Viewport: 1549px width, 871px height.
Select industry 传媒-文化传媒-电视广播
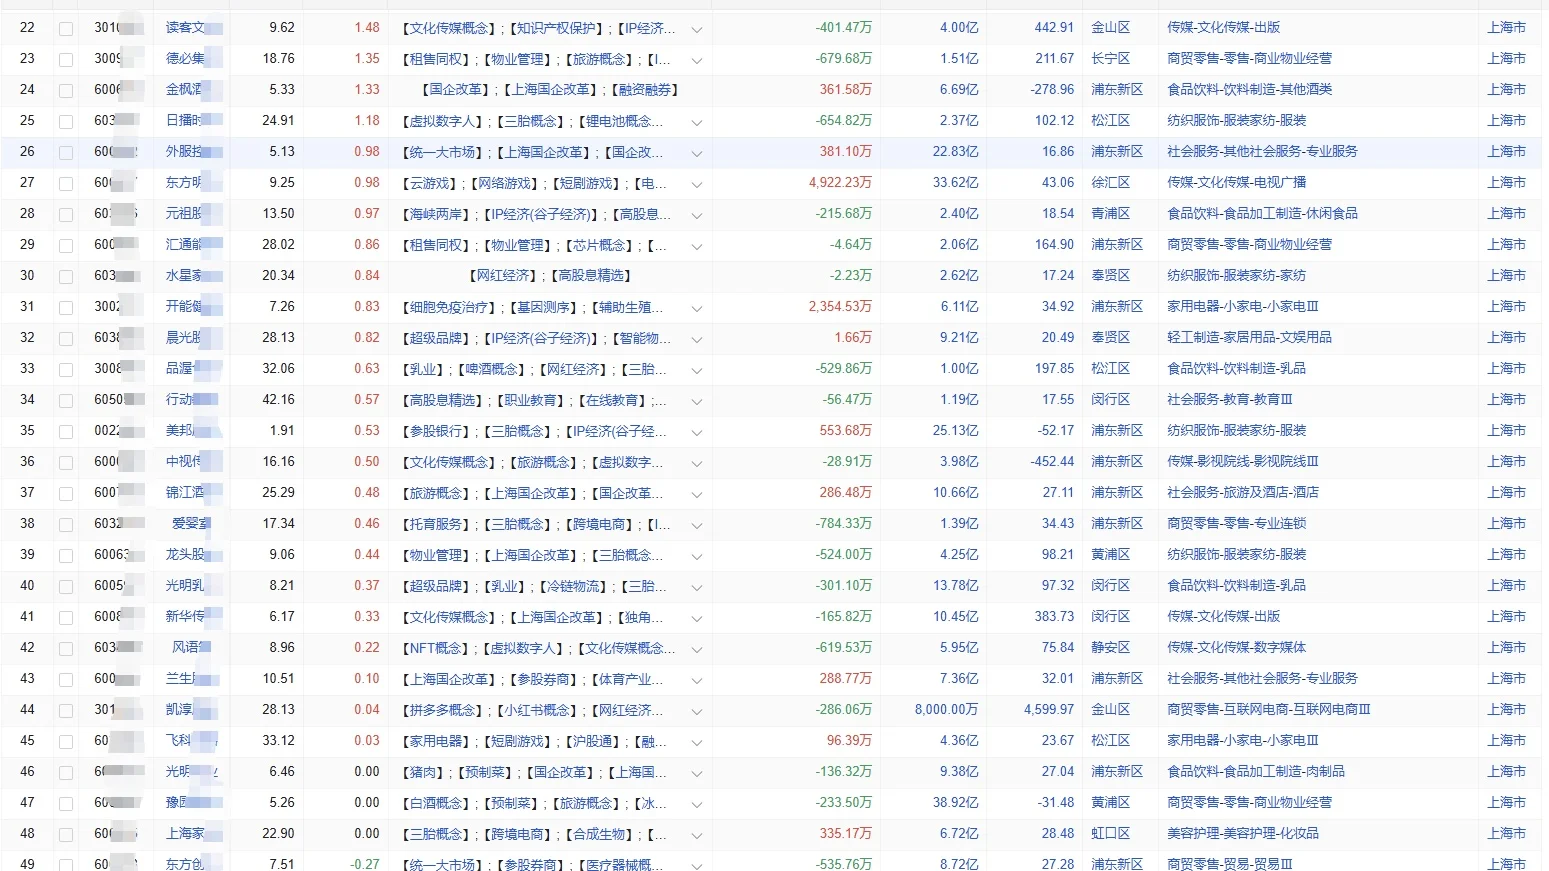click(x=1237, y=183)
